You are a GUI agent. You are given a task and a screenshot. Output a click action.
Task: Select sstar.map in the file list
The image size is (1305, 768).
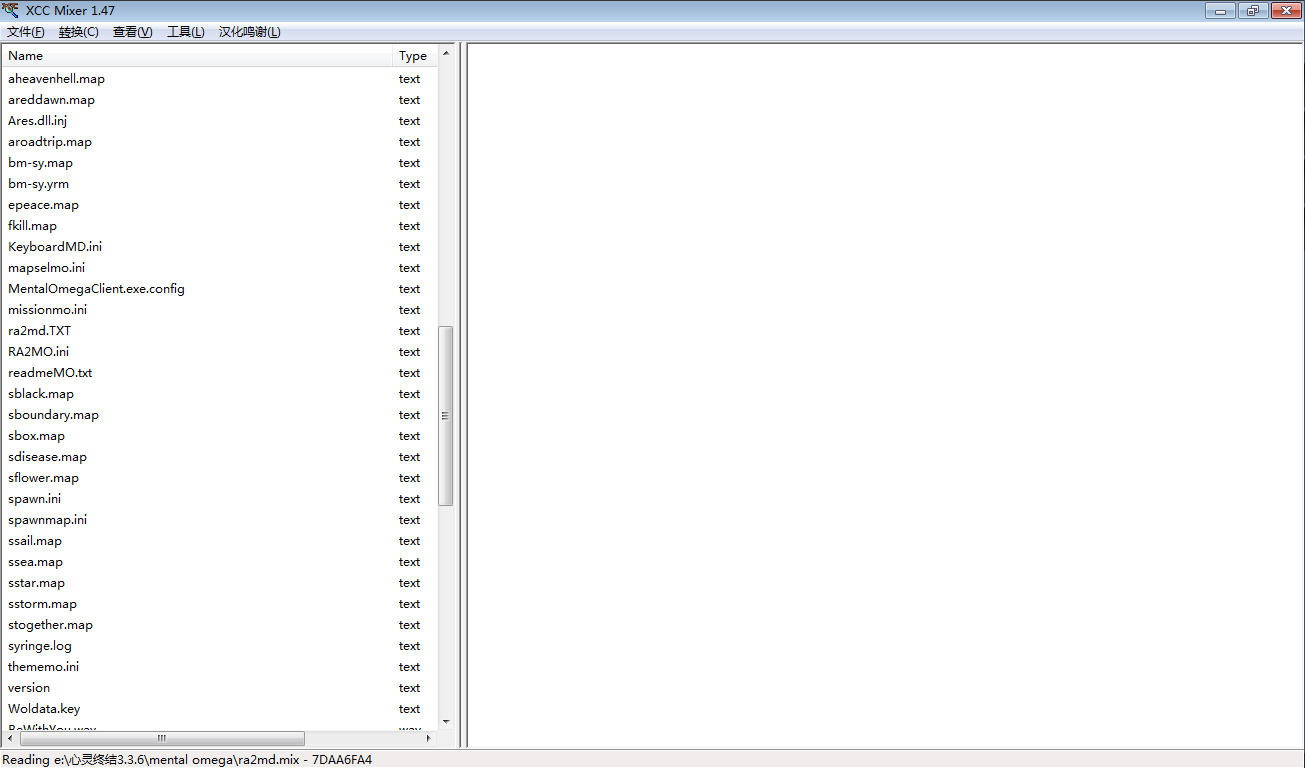(36, 583)
